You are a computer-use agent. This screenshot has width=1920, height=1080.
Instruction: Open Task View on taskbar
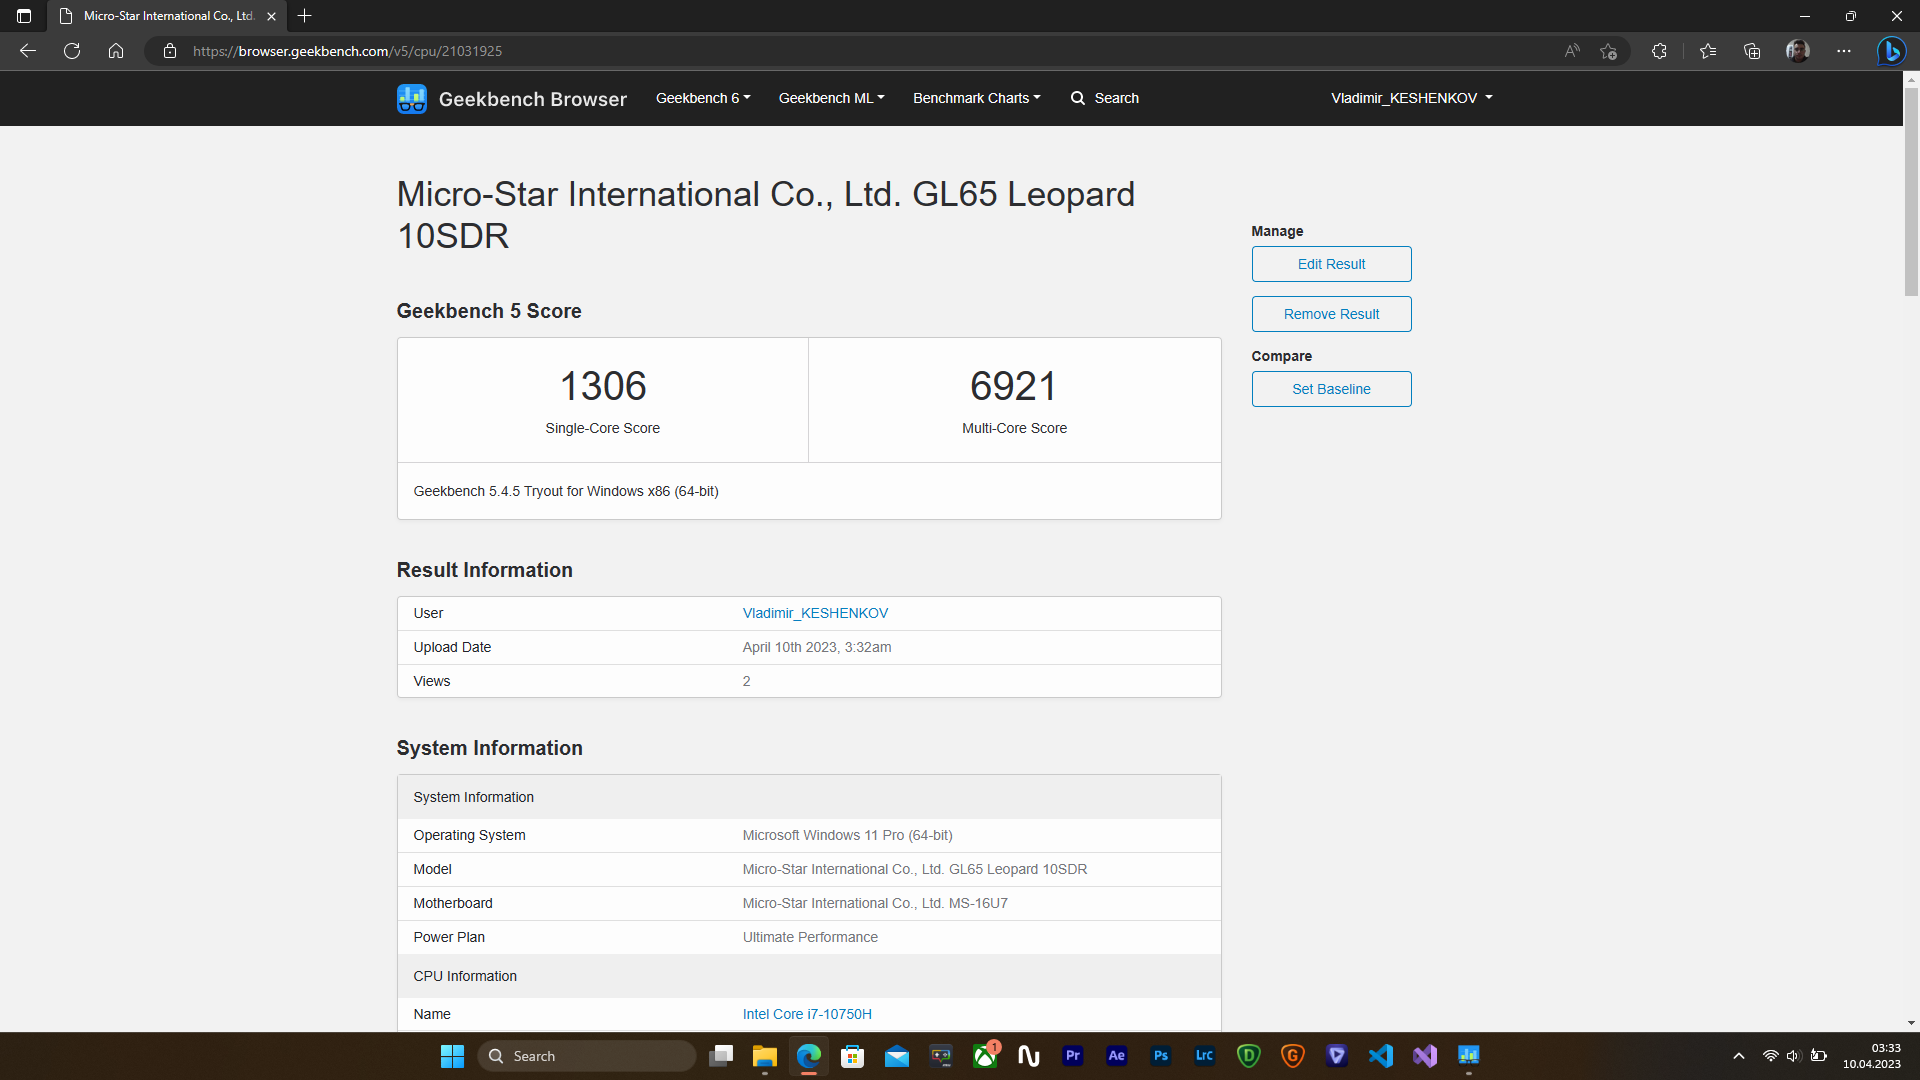721,1056
